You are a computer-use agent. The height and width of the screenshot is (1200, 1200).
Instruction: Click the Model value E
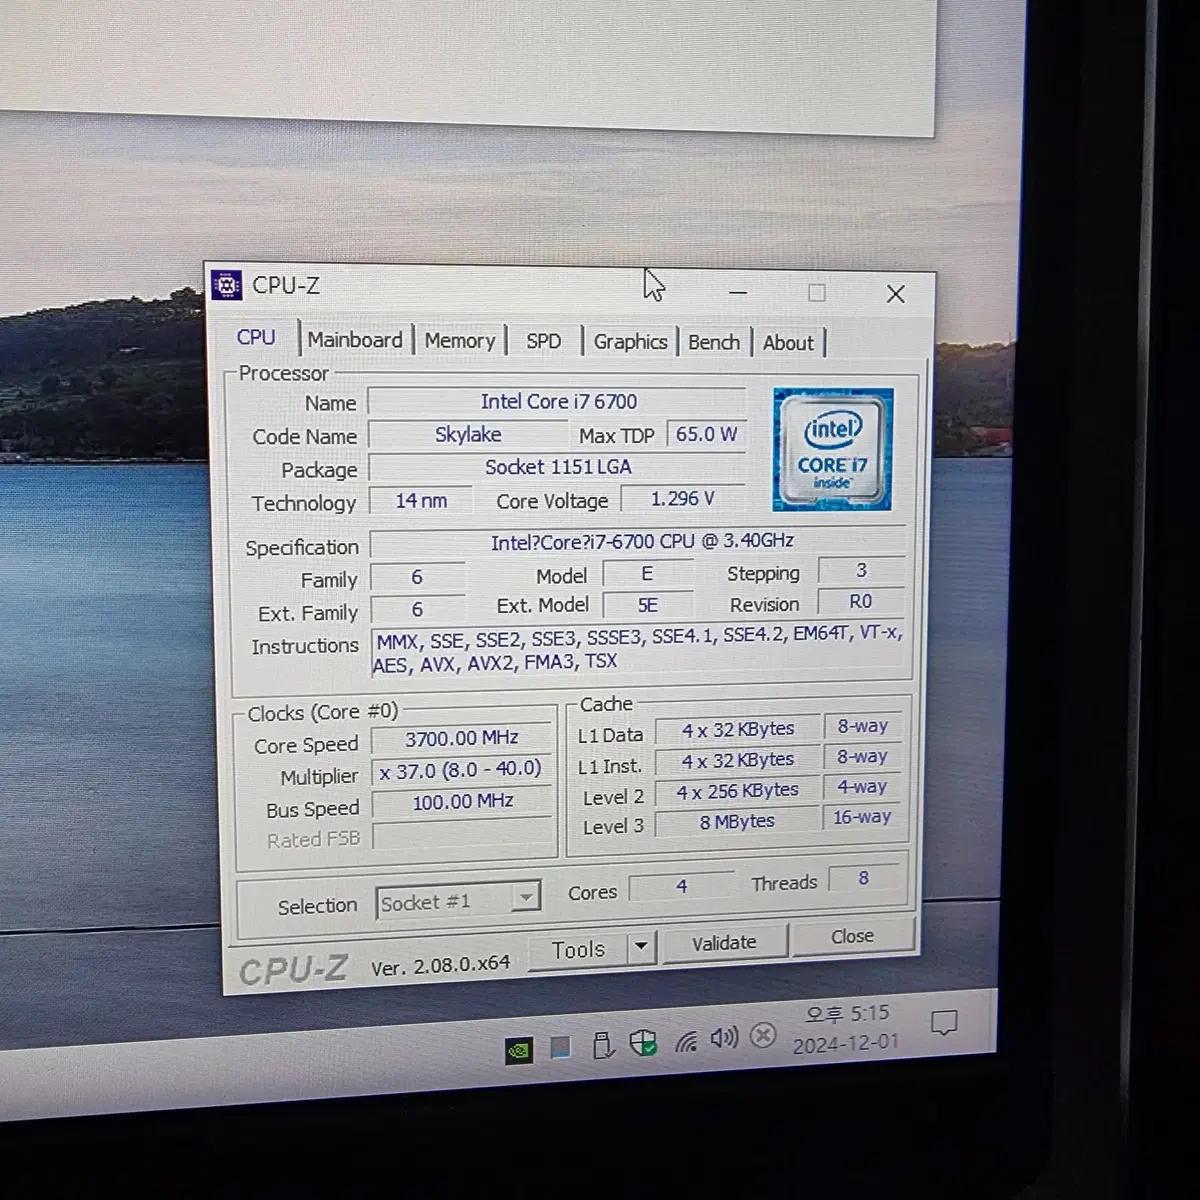tap(647, 573)
